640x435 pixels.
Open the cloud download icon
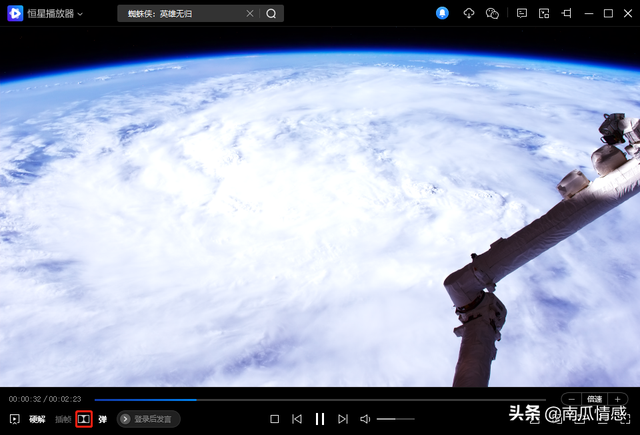click(x=469, y=13)
